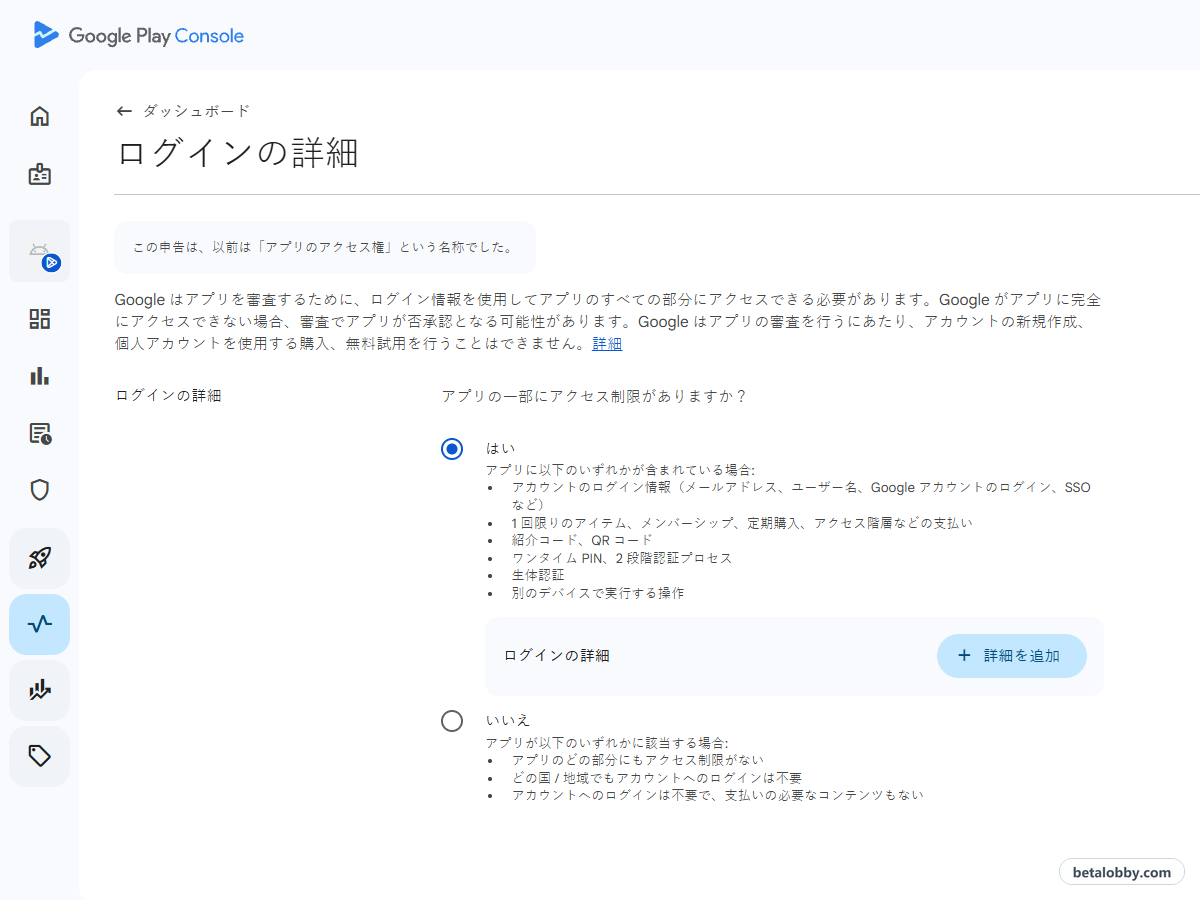Open the growth chart icon in sidebar
1200x900 pixels.
tap(39, 690)
